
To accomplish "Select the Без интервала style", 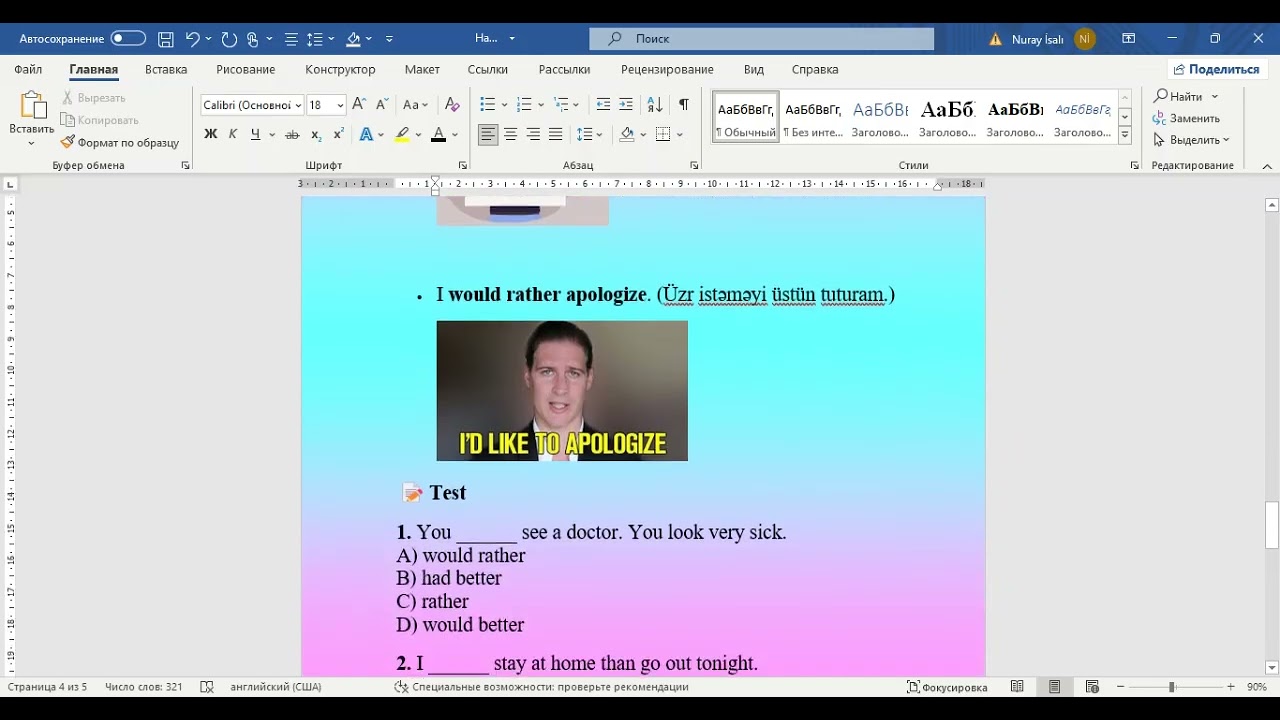I will [x=813, y=118].
